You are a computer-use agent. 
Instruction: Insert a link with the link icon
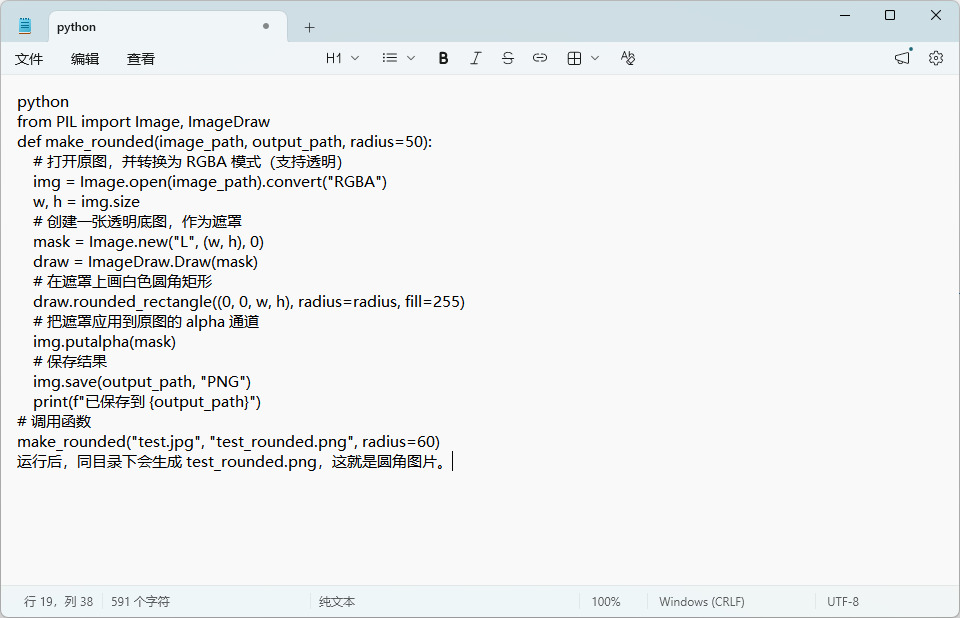click(x=539, y=58)
